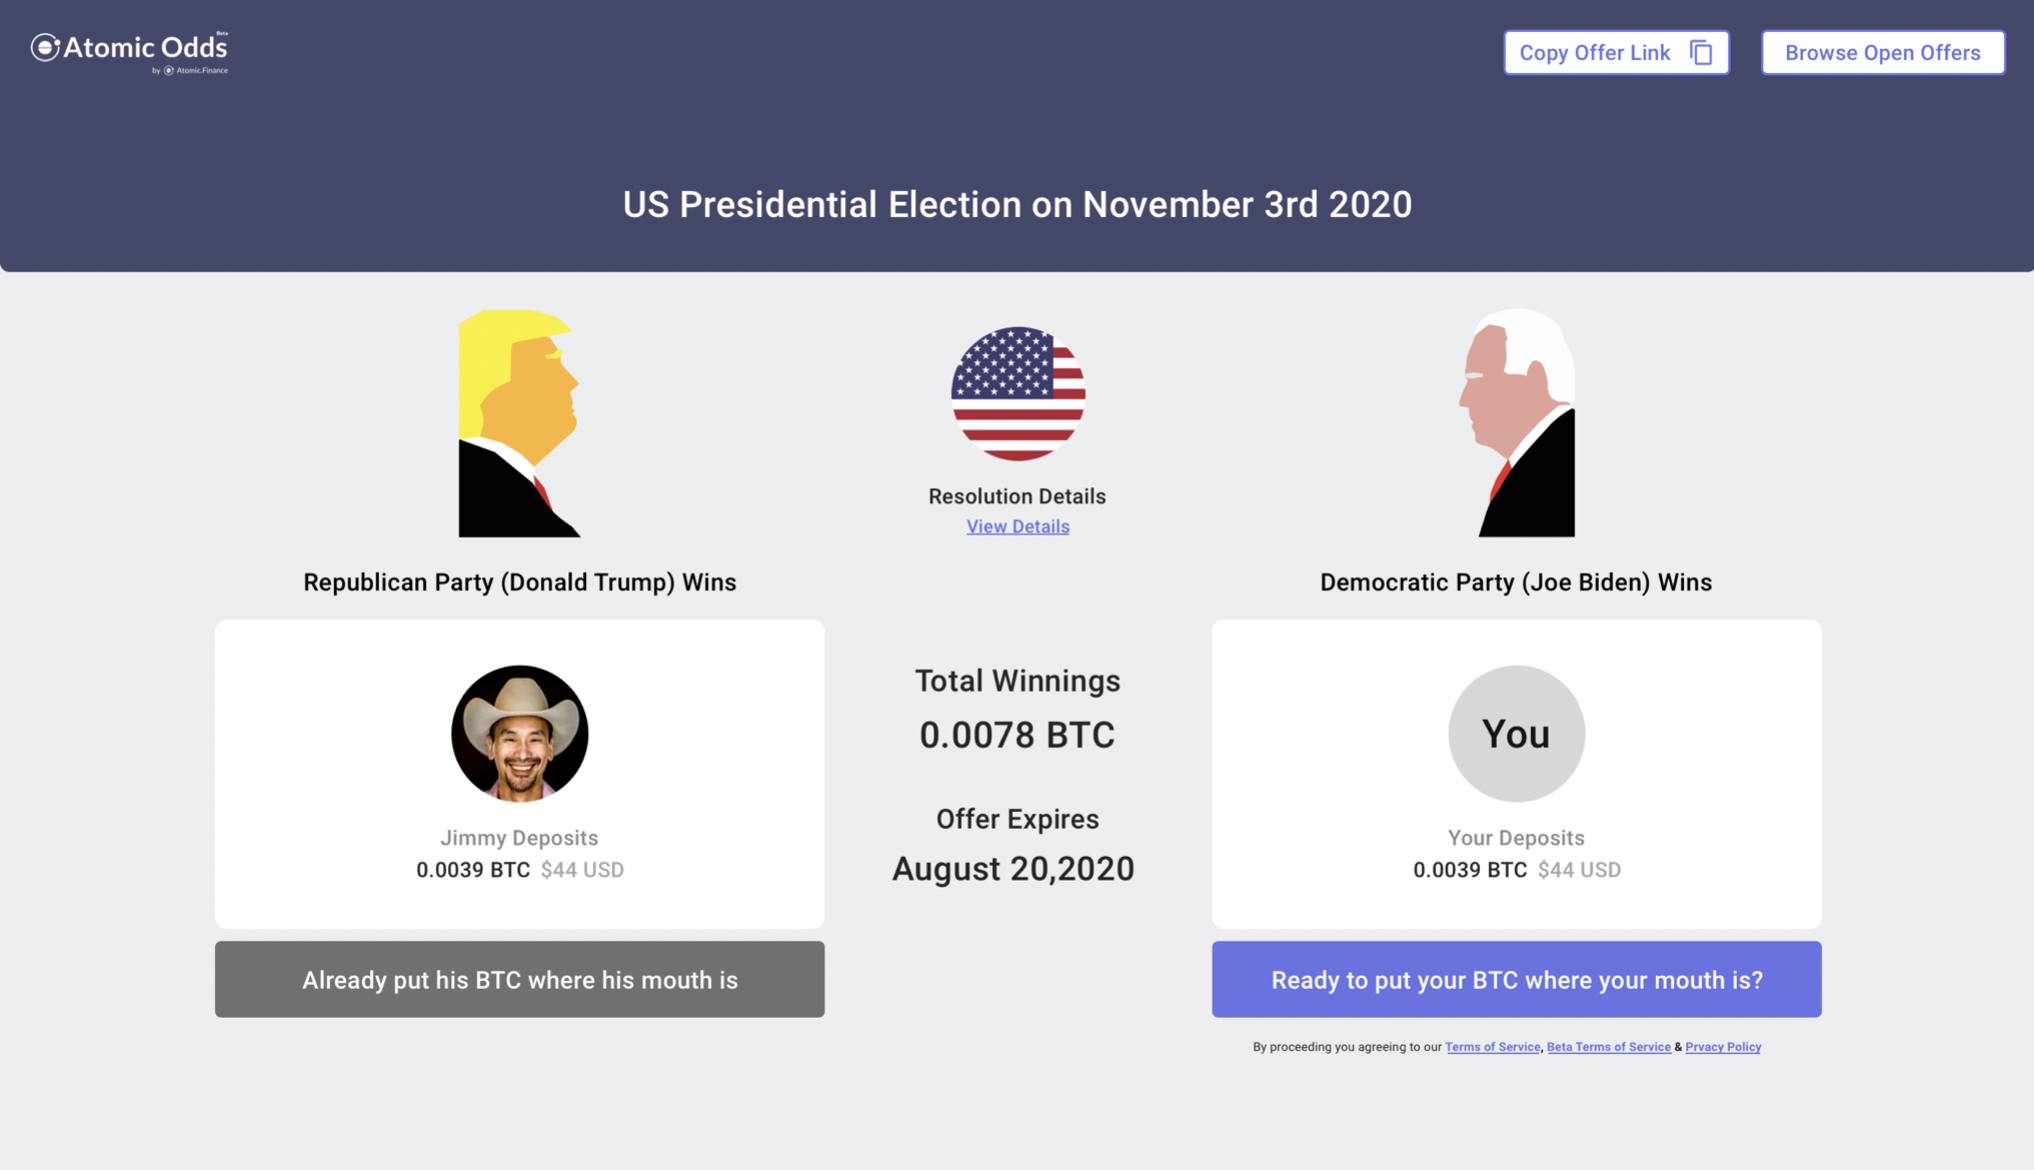This screenshot has height=1170, width=2034.
Task: Click the circular US flag icon
Action: [x=1018, y=394]
